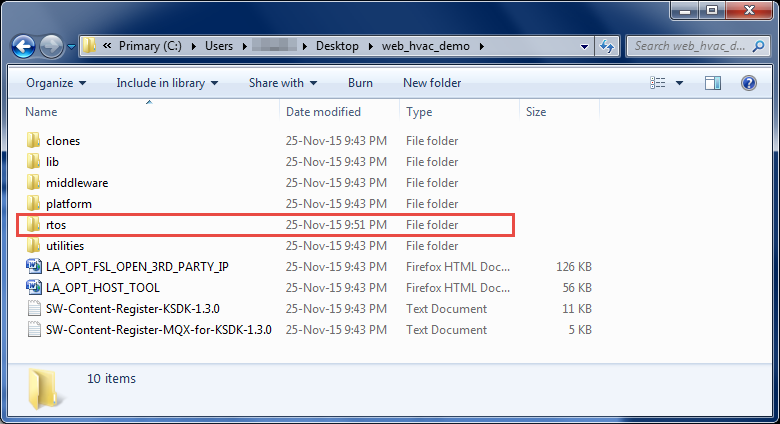780x424 pixels.
Task: Click the Burn toolbar button
Action: coord(360,83)
